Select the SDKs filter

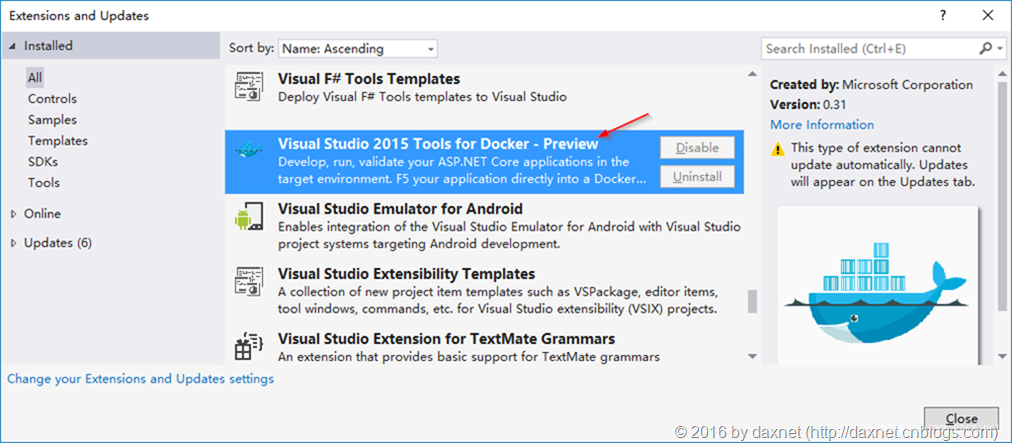[x=43, y=161]
